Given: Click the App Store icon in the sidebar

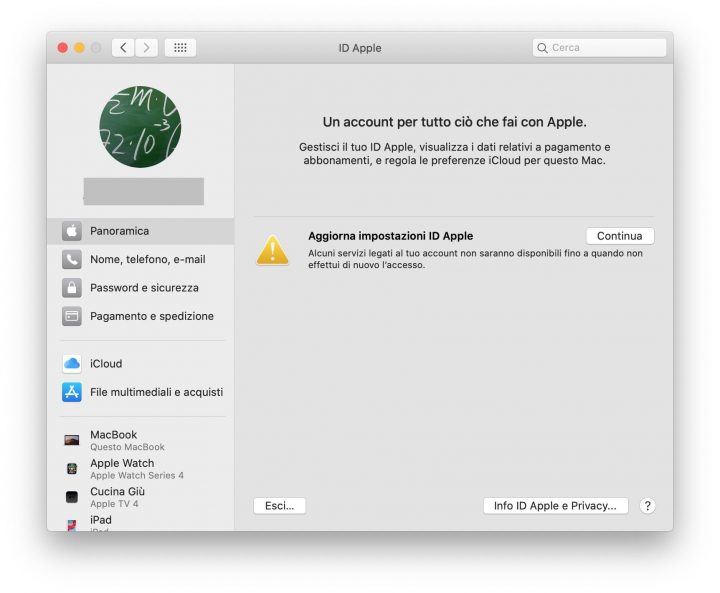Looking at the screenshot, I should point(72,392).
